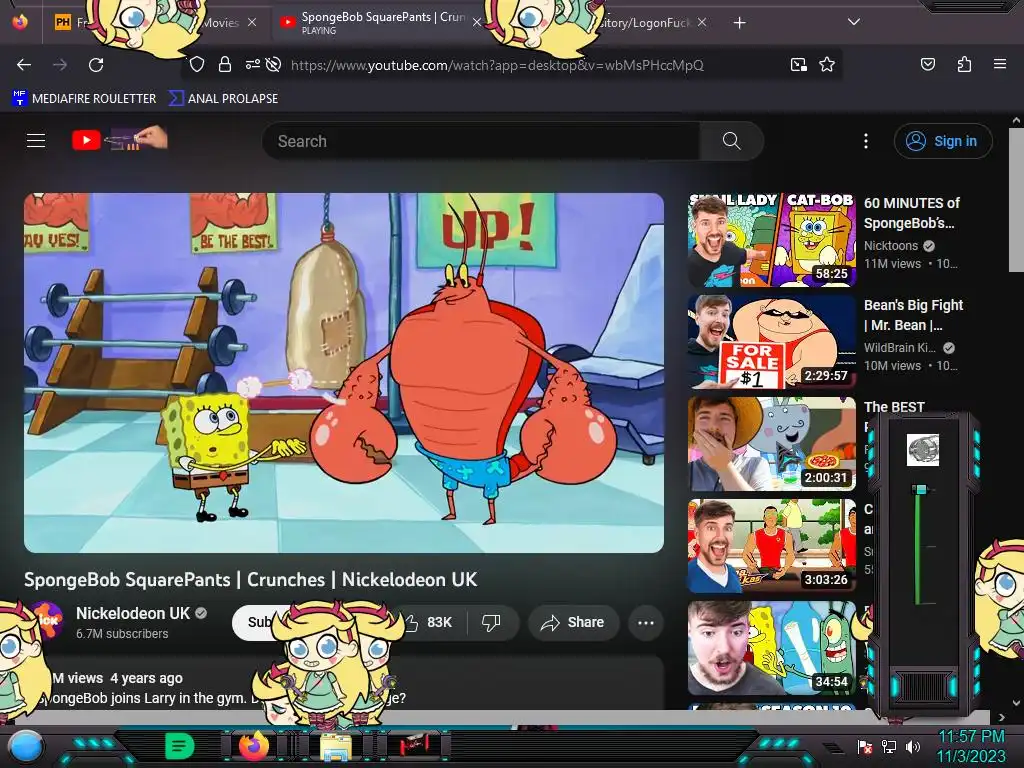Open picture-in-picture icon in address bar
This screenshot has height=768, width=1024.
tap(798, 64)
